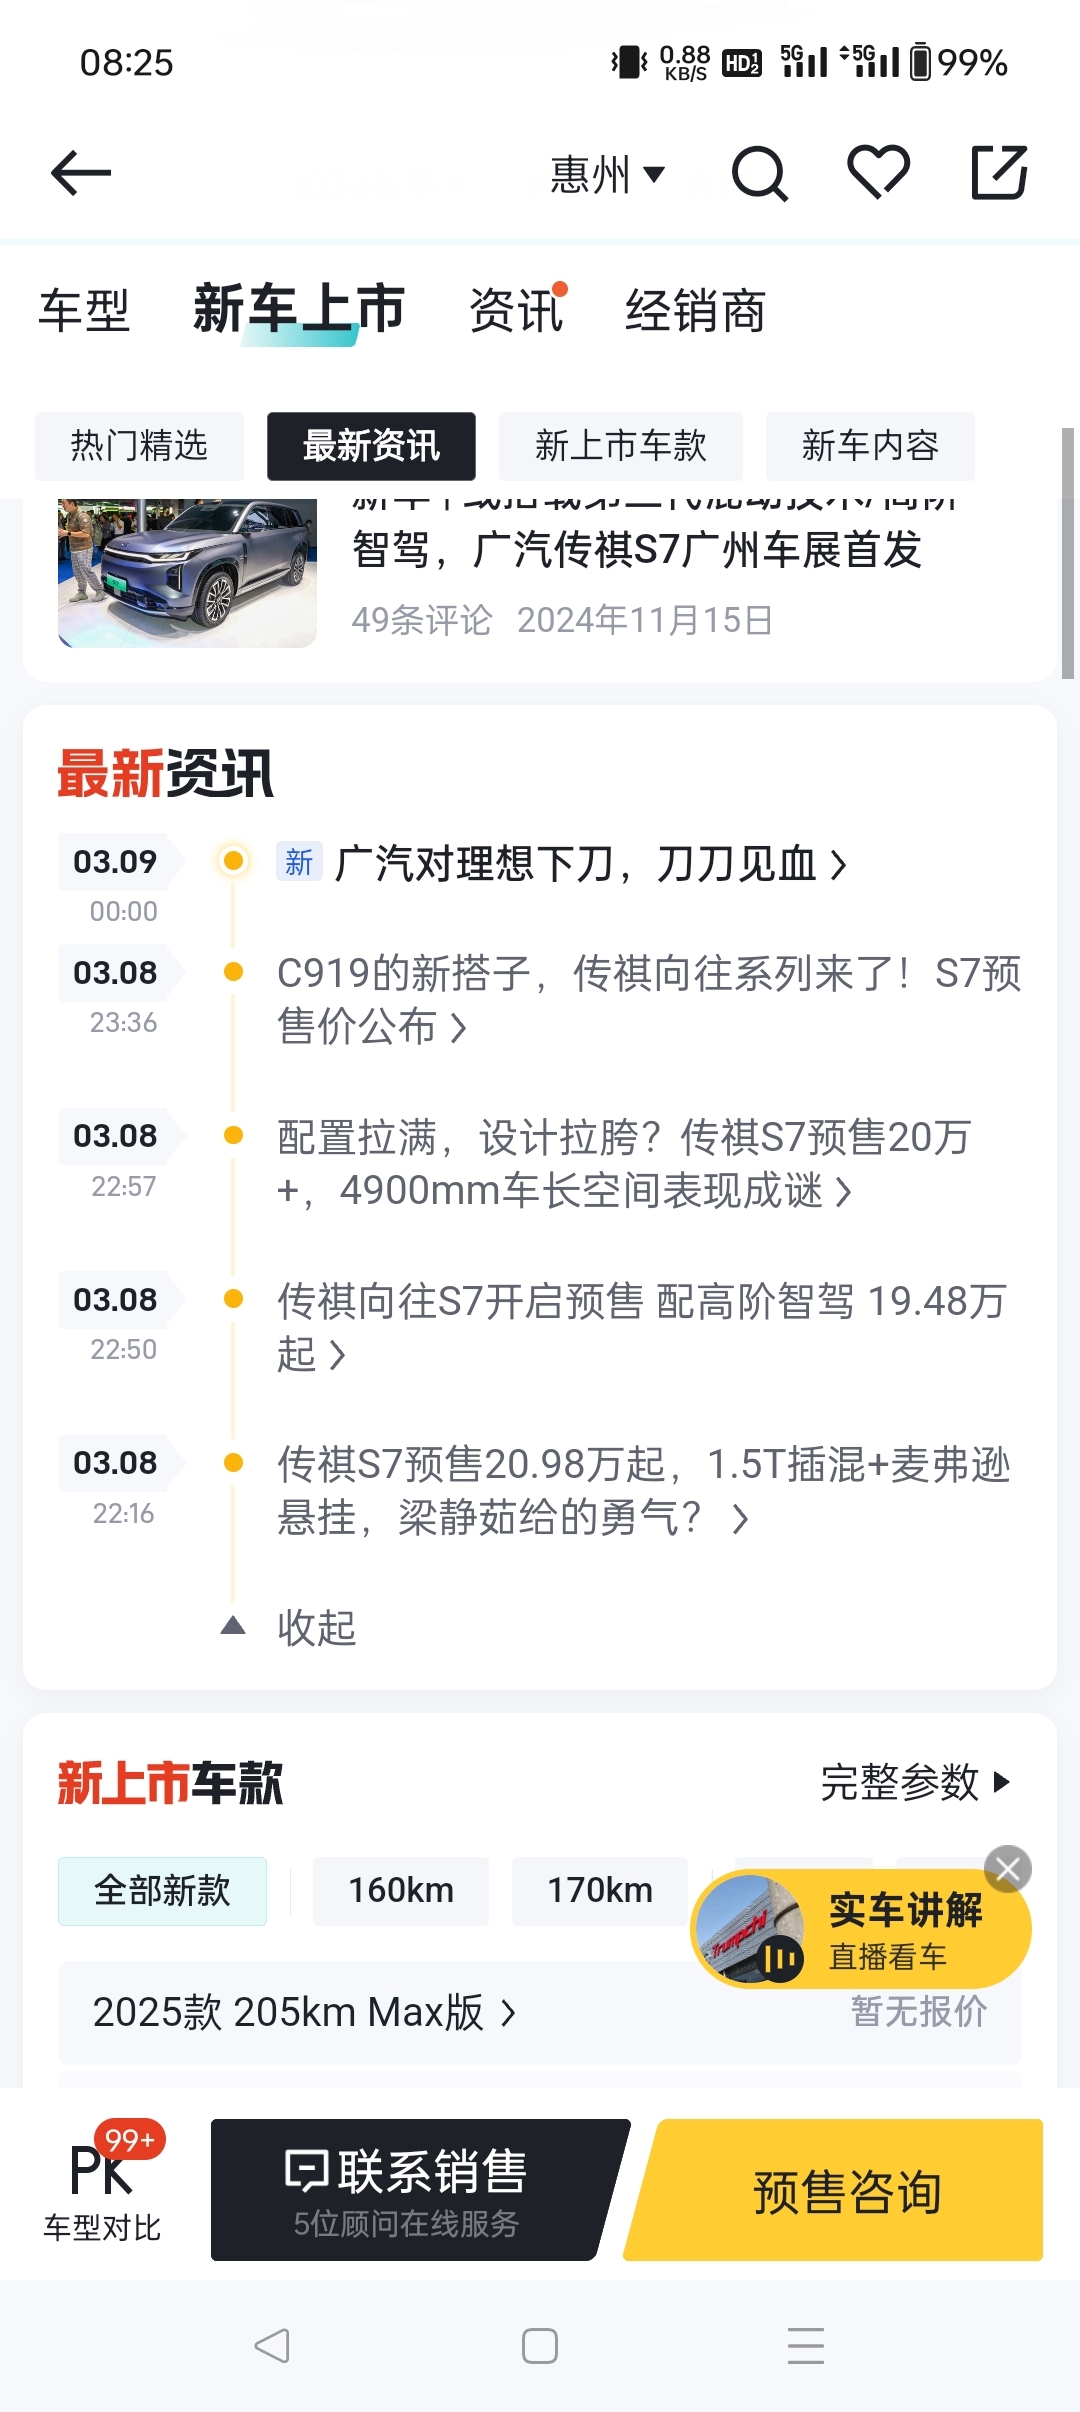
Task: Open the search magnifier icon
Action: (759, 174)
